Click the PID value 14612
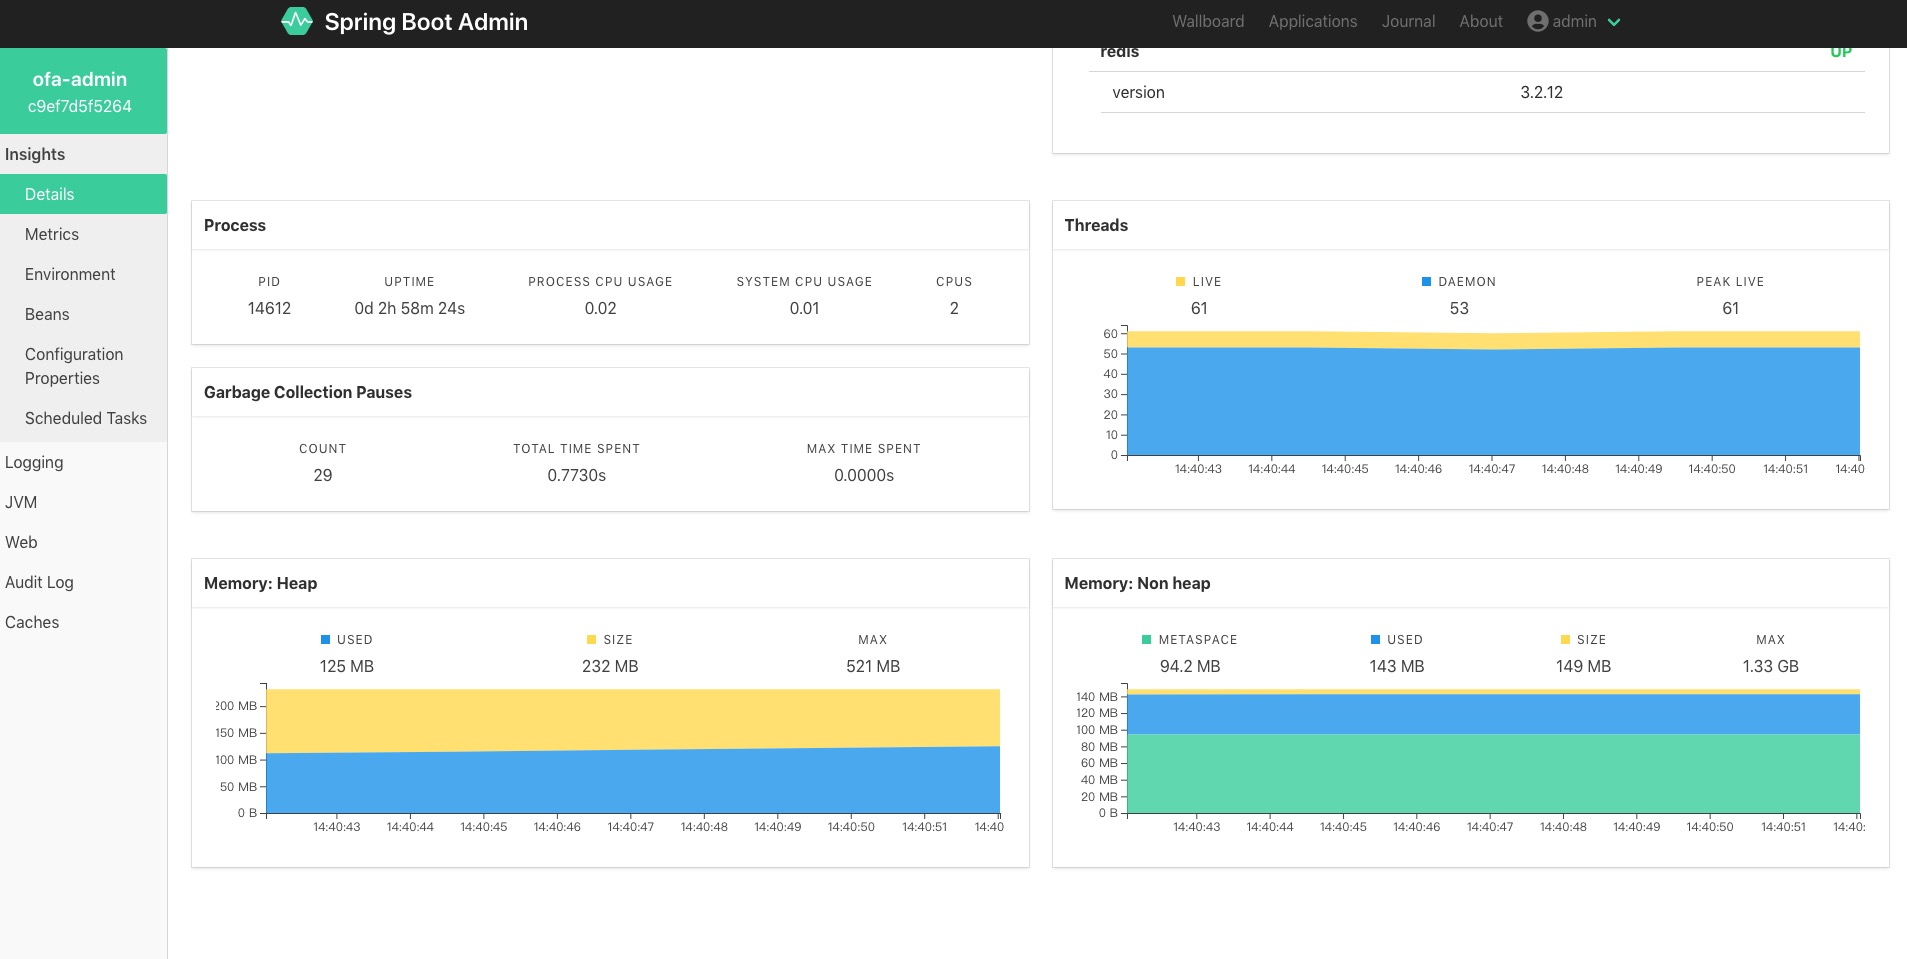The height and width of the screenshot is (959, 1907). 269,308
